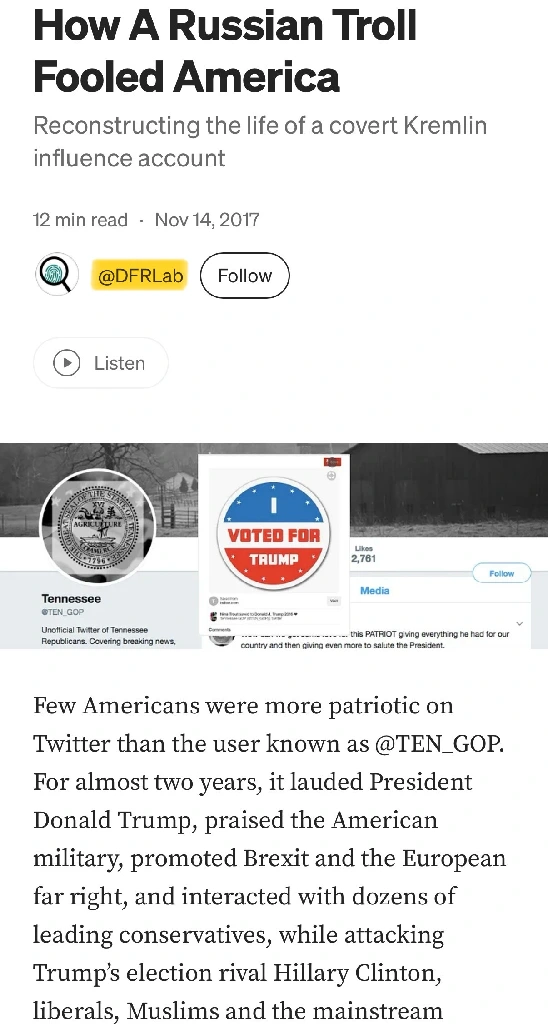
Task: Play the article with Listen button
Action: [101, 363]
